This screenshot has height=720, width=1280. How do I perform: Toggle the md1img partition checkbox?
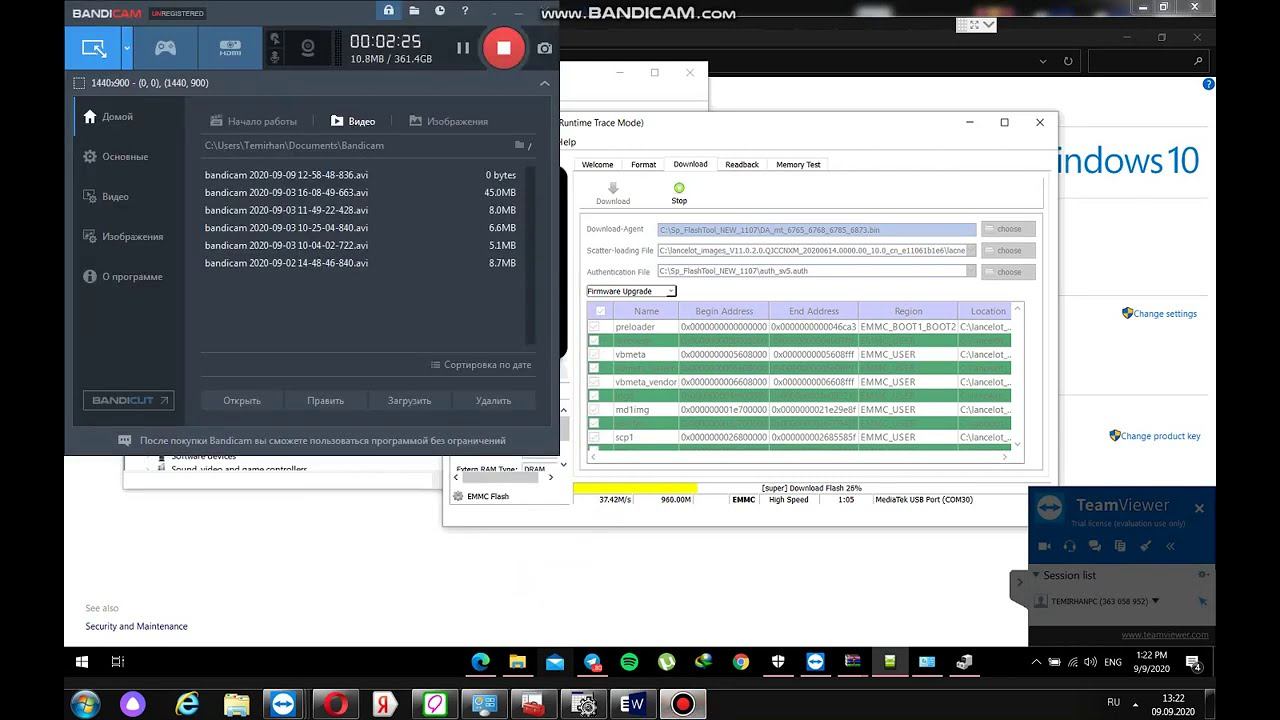(x=594, y=409)
